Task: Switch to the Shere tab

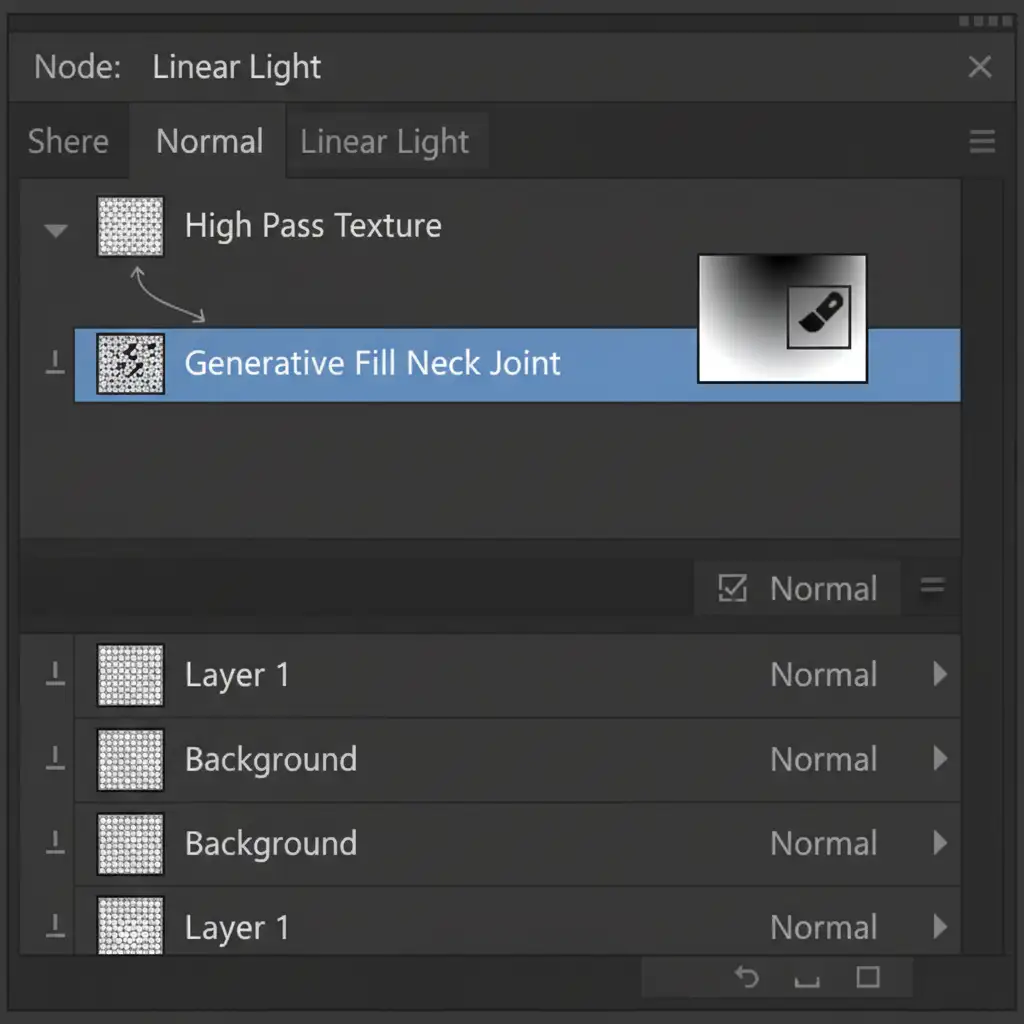Action: pyautogui.click(x=68, y=142)
